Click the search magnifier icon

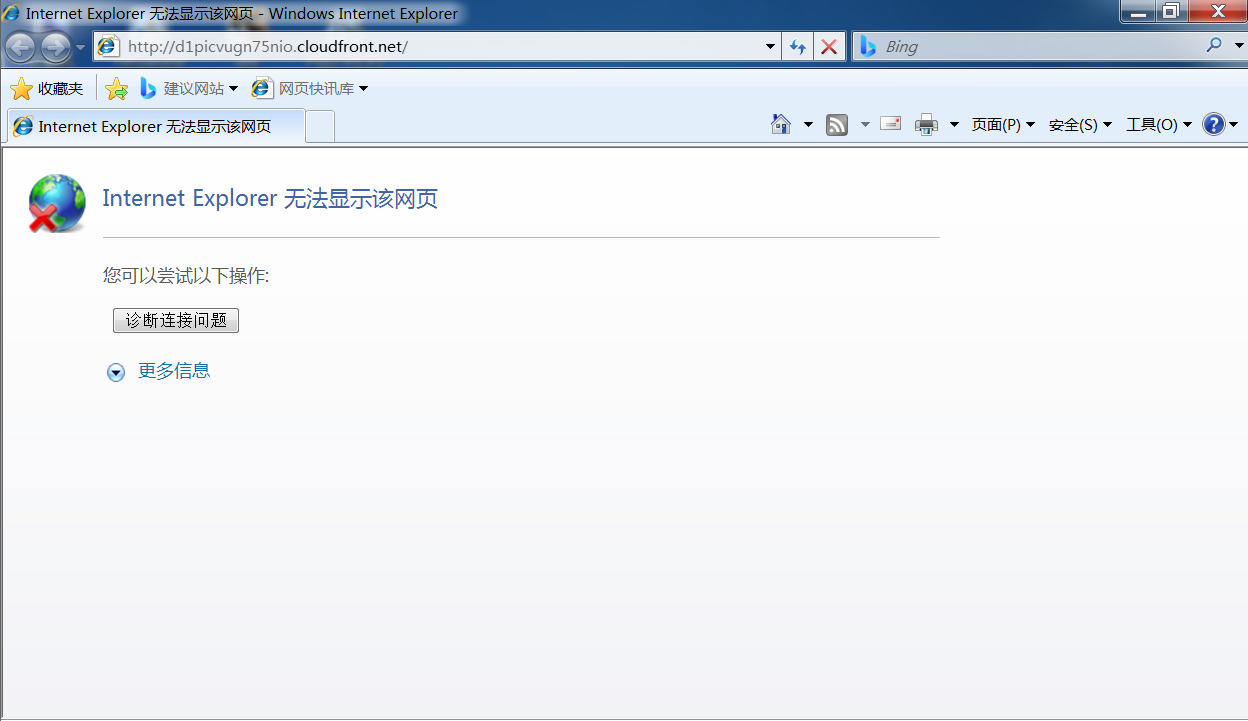[x=1214, y=45]
